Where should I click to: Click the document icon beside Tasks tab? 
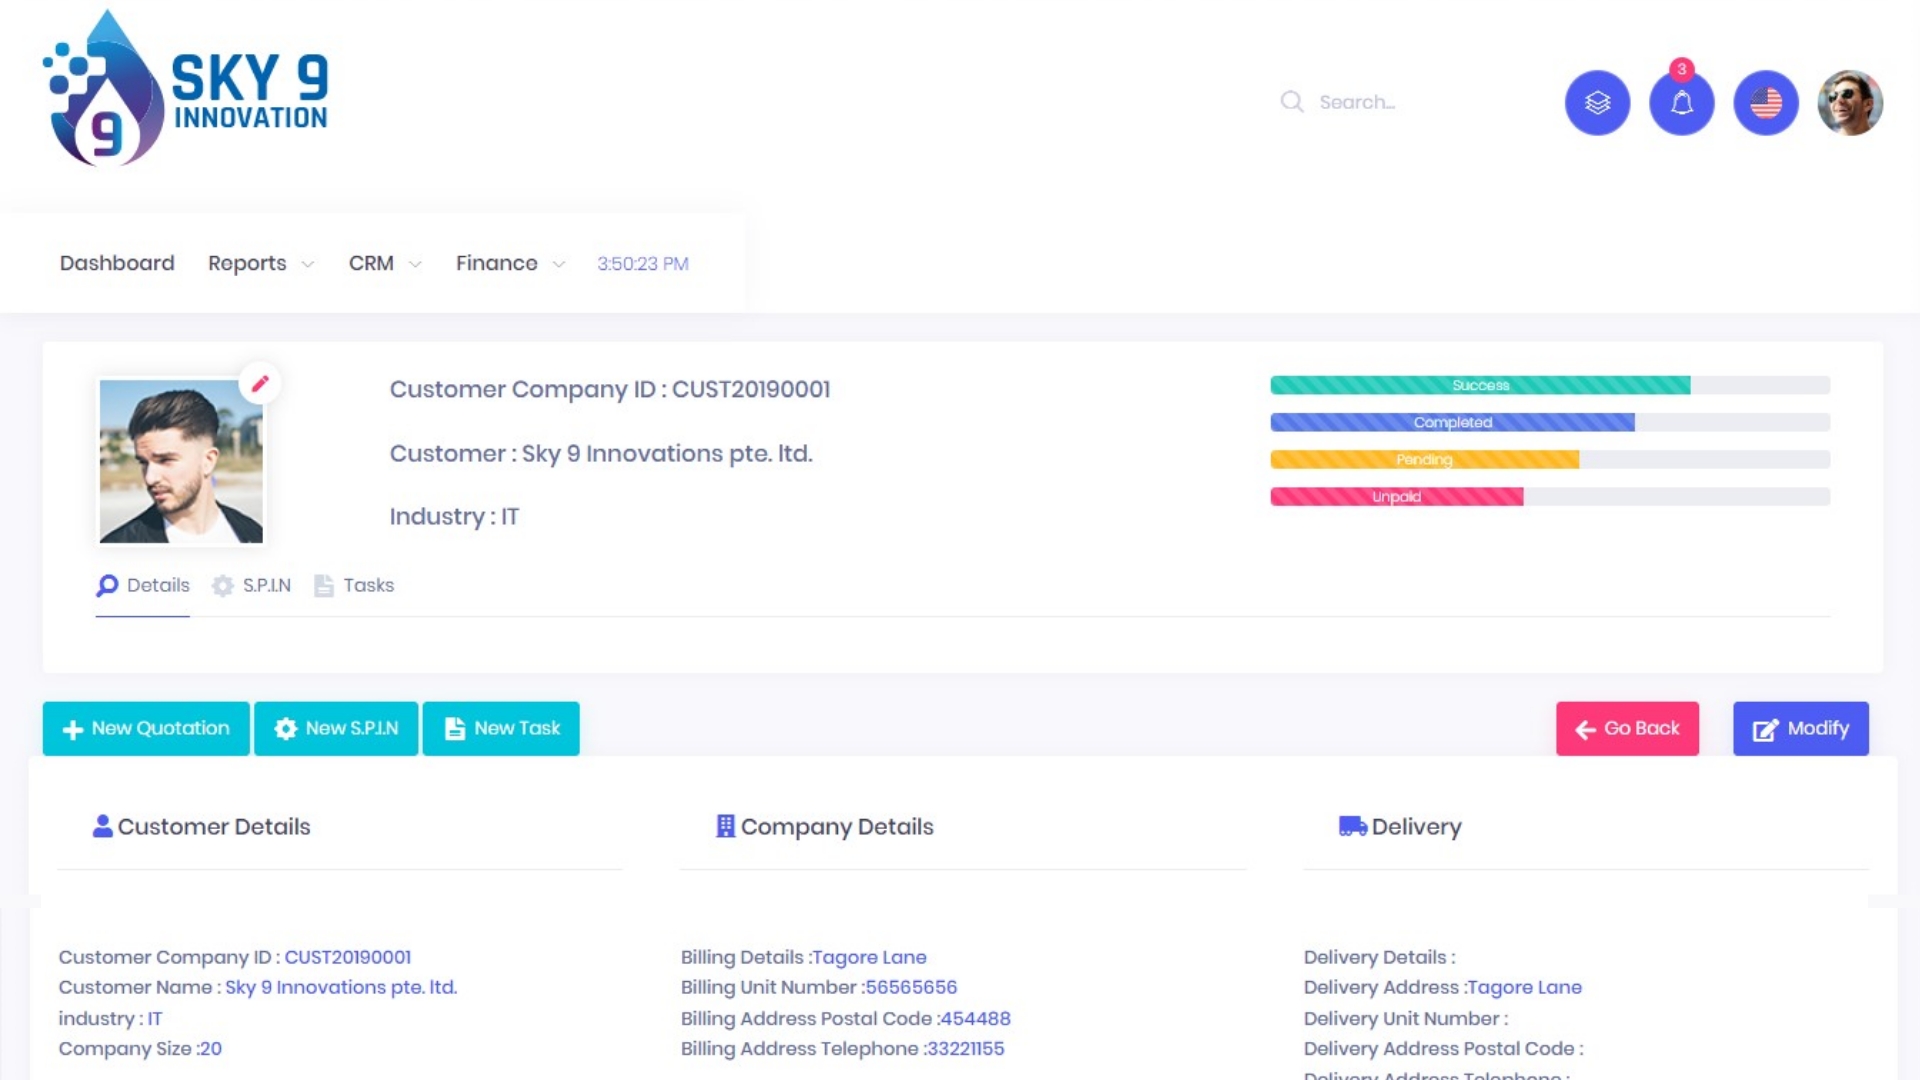(x=324, y=586)
